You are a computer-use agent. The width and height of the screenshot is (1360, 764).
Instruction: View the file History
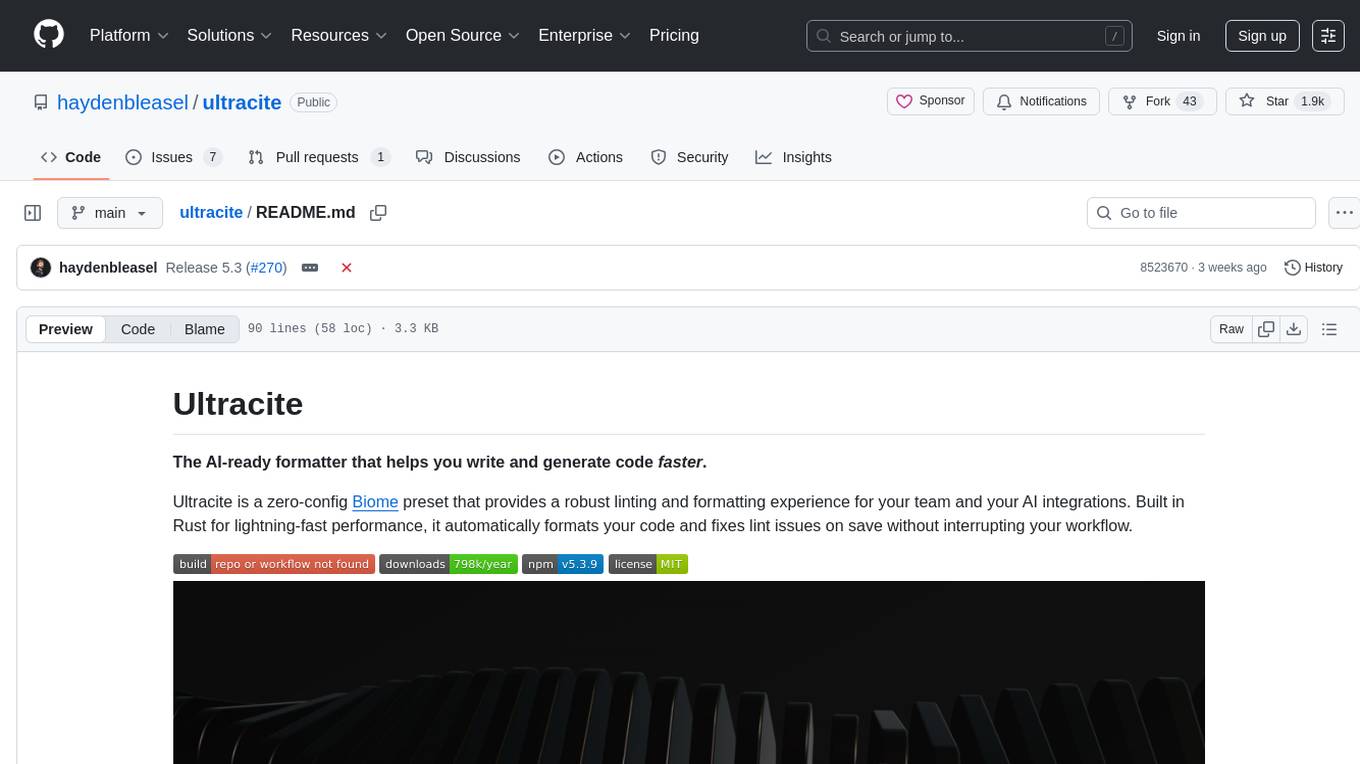coord(1313,268)
